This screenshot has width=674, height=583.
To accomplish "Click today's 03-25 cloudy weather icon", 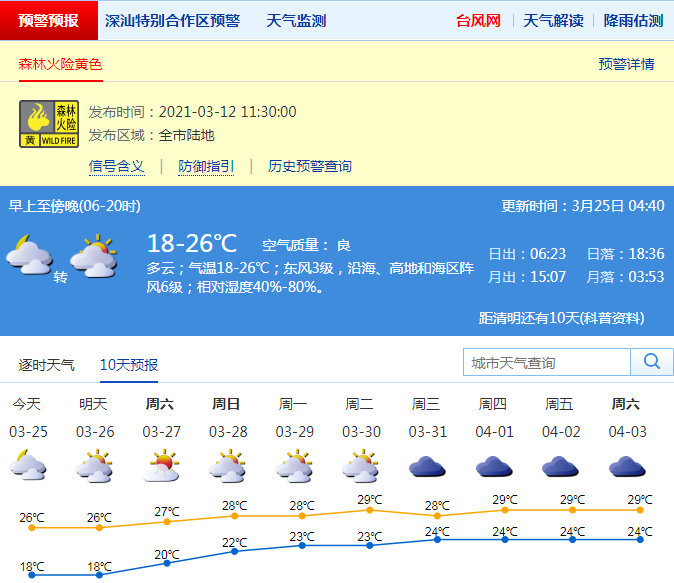I will (x=27, y=466).
